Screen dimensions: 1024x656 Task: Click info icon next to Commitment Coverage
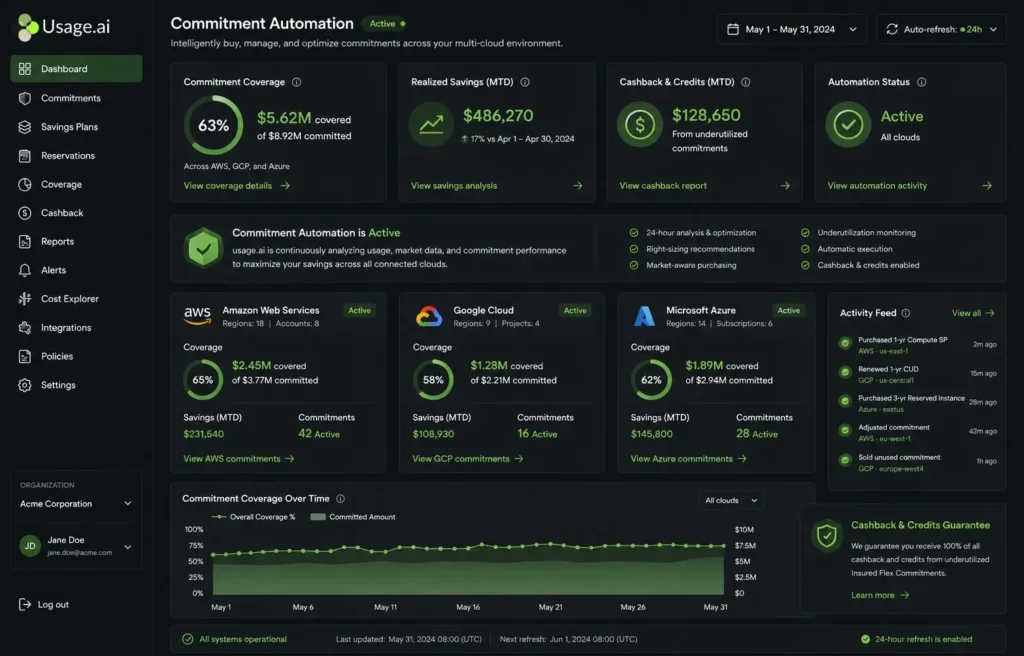pyautogui.click(x=296, y=82)
